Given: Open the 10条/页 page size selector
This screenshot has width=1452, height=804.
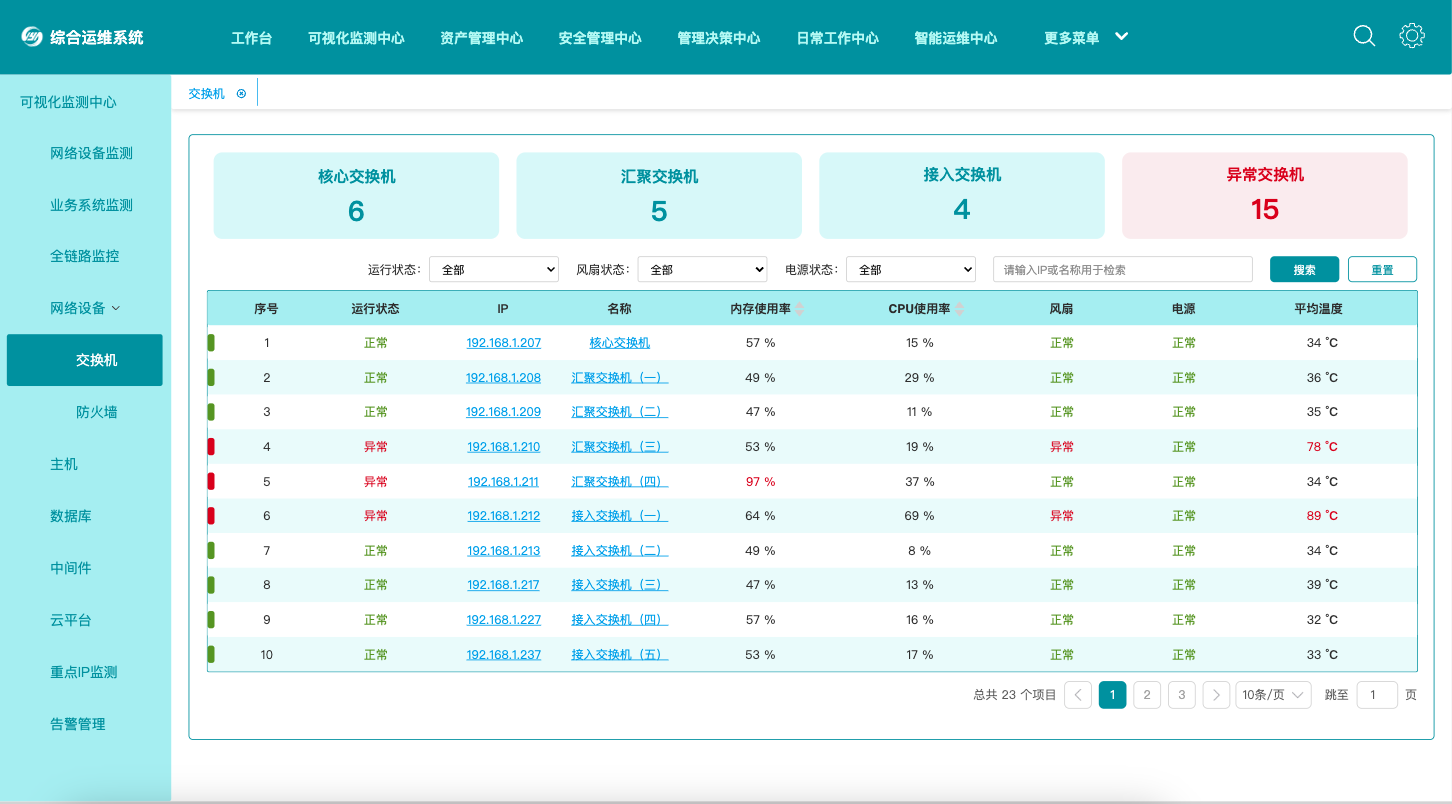Looking at the screenshot, I should (x=1273, y=695).
